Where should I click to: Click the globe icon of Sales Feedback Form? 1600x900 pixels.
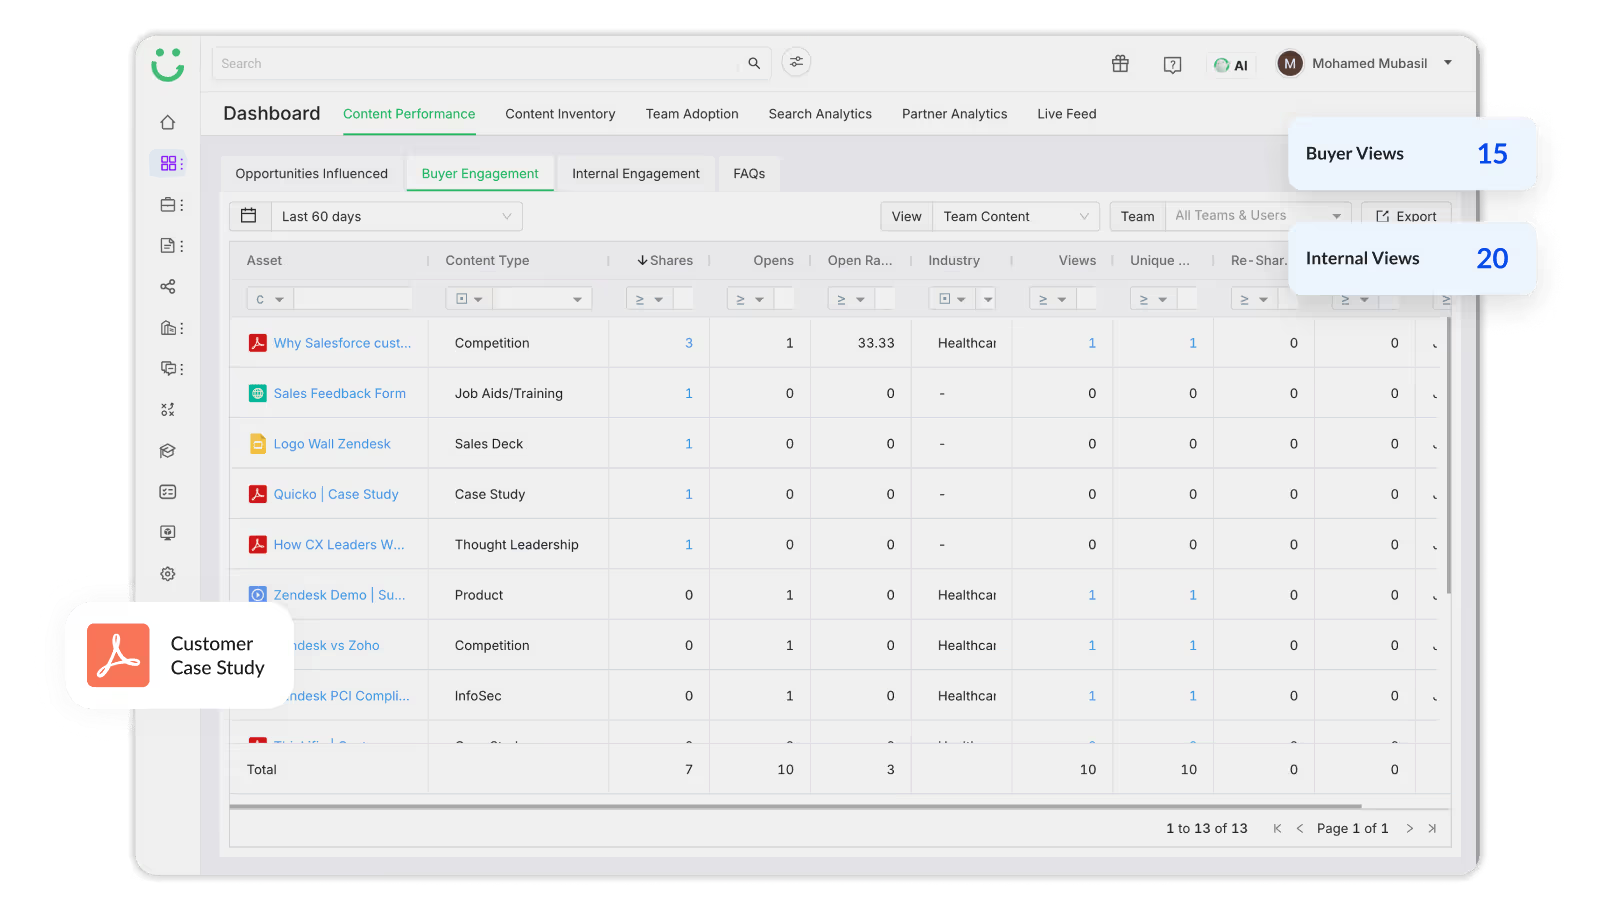point(257,393)
